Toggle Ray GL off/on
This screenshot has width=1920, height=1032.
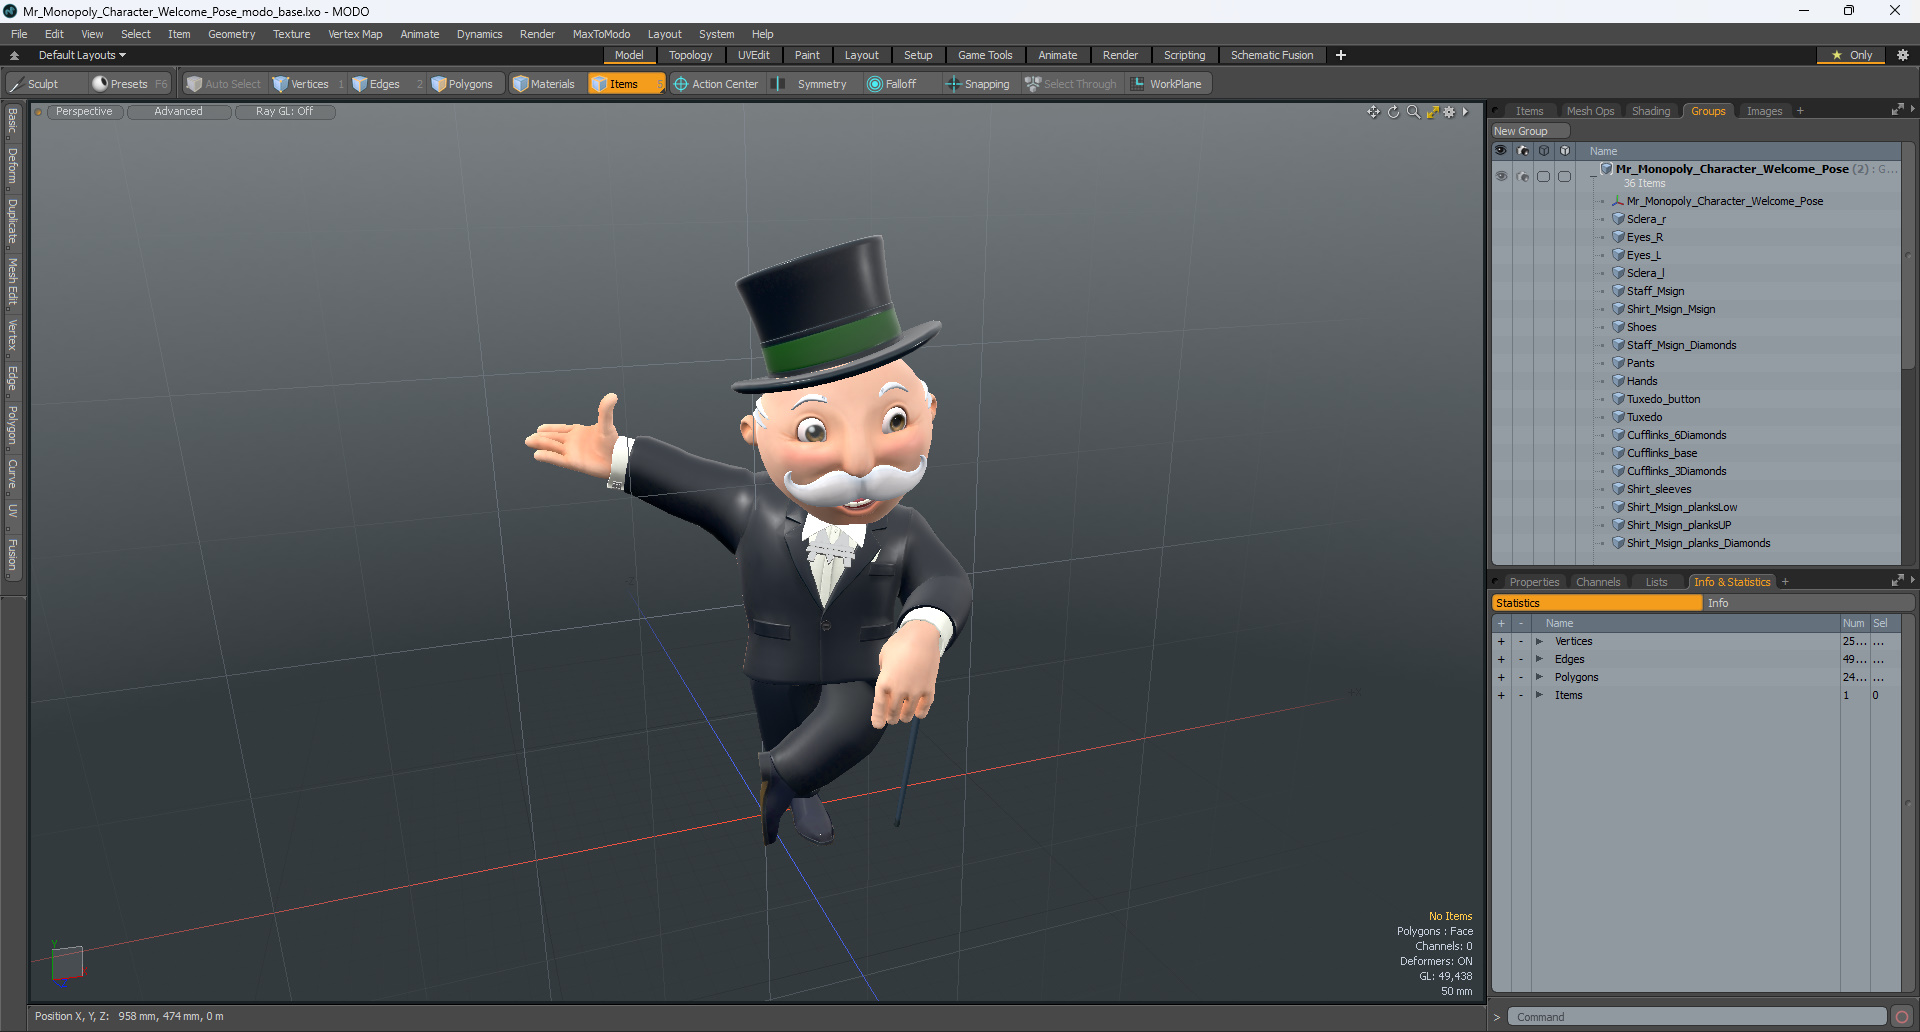[284, 112]
